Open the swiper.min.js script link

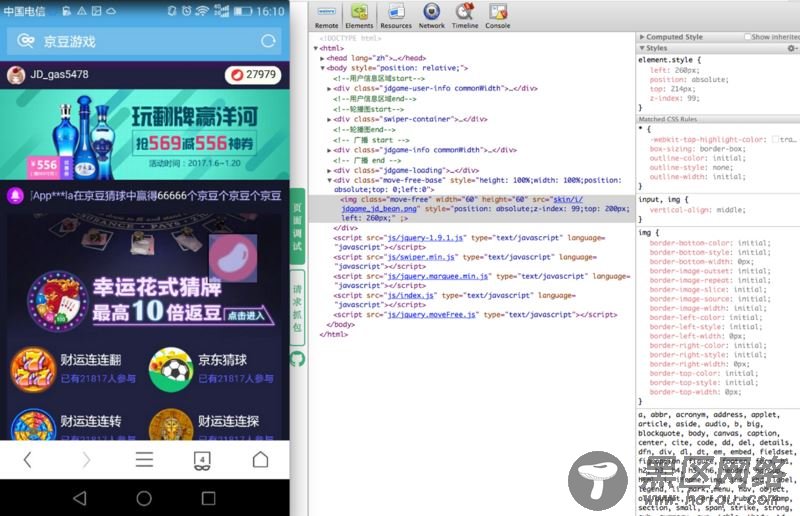pyautogui.click(x=420, y=257)
